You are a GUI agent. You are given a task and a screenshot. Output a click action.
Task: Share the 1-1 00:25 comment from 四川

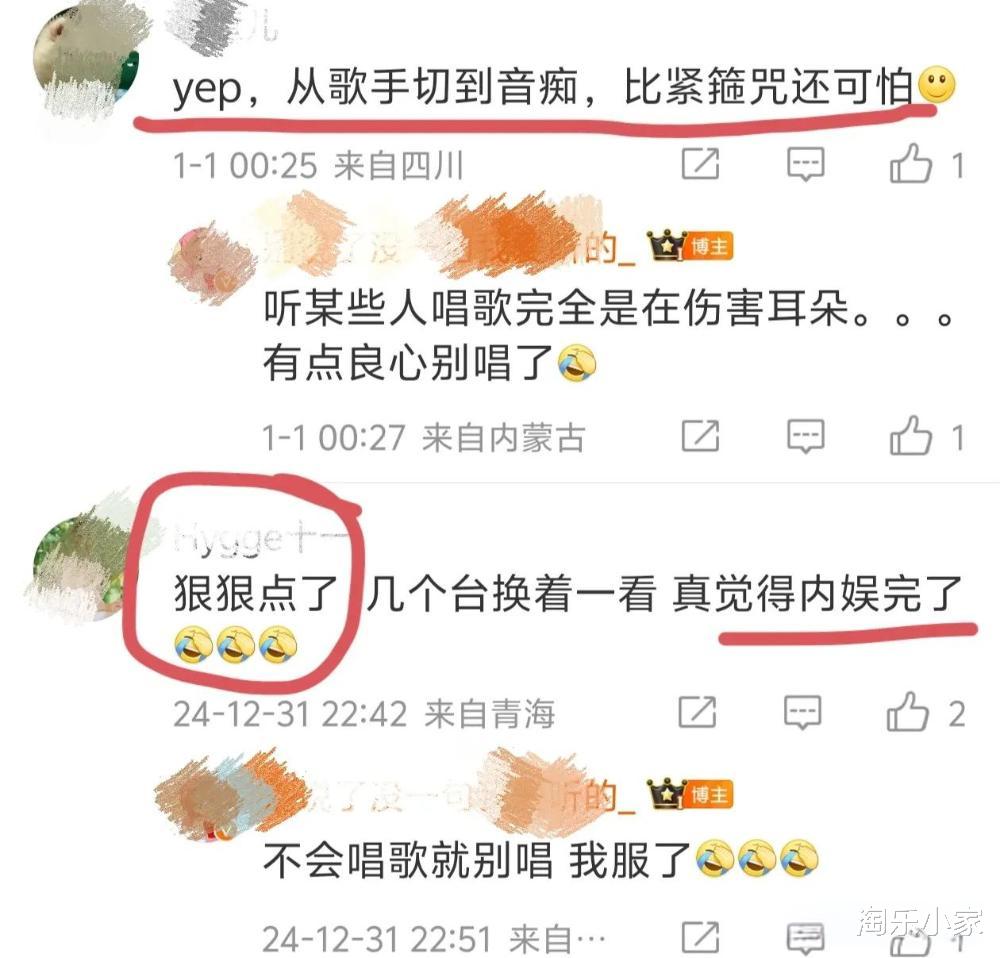(x=700, y=164)
